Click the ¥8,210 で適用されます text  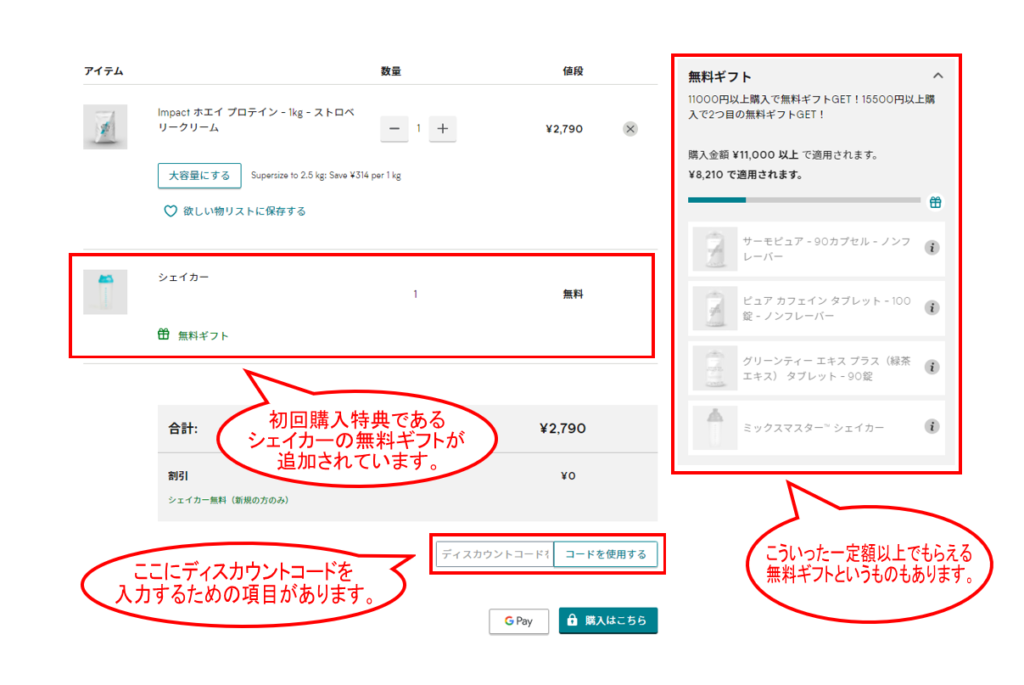point(745,174)
